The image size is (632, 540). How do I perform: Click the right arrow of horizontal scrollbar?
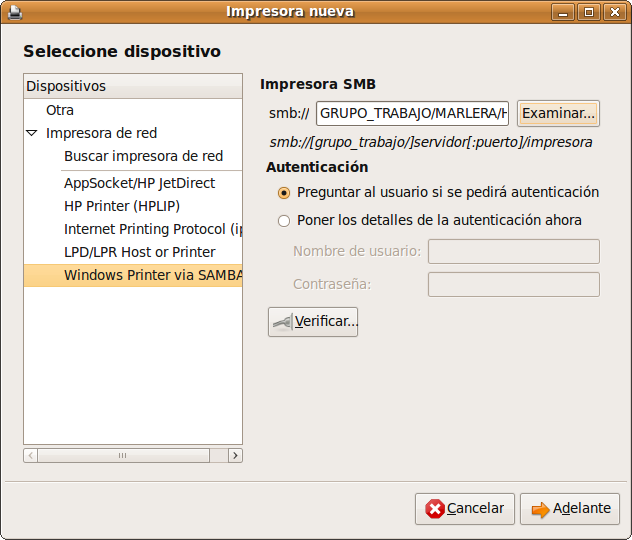(235, 455)
